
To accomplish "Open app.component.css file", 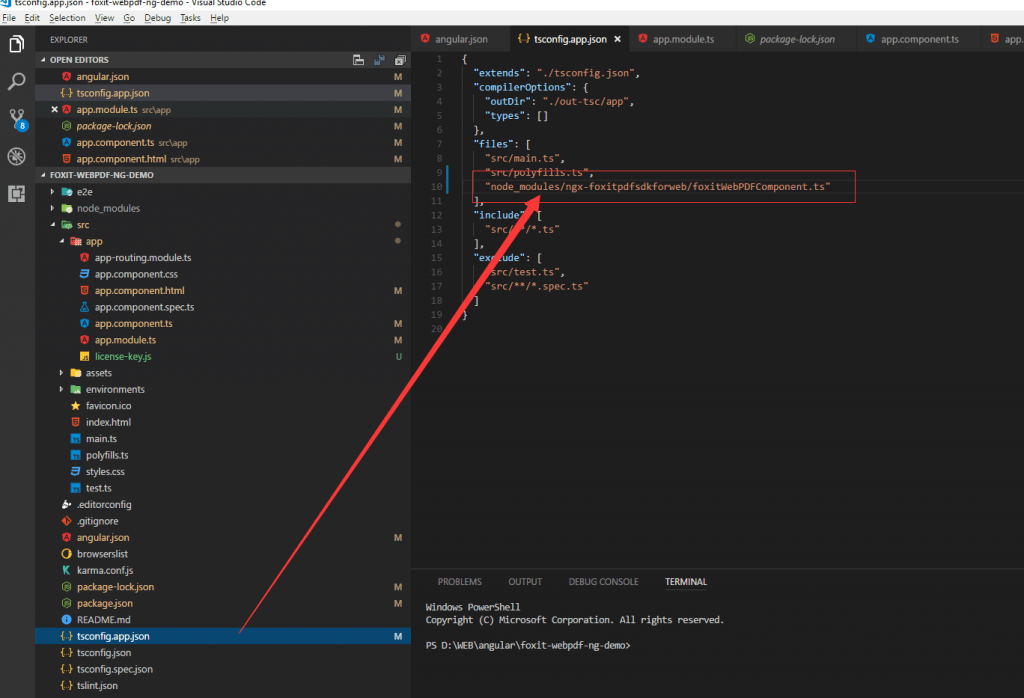I will (223, 274).
